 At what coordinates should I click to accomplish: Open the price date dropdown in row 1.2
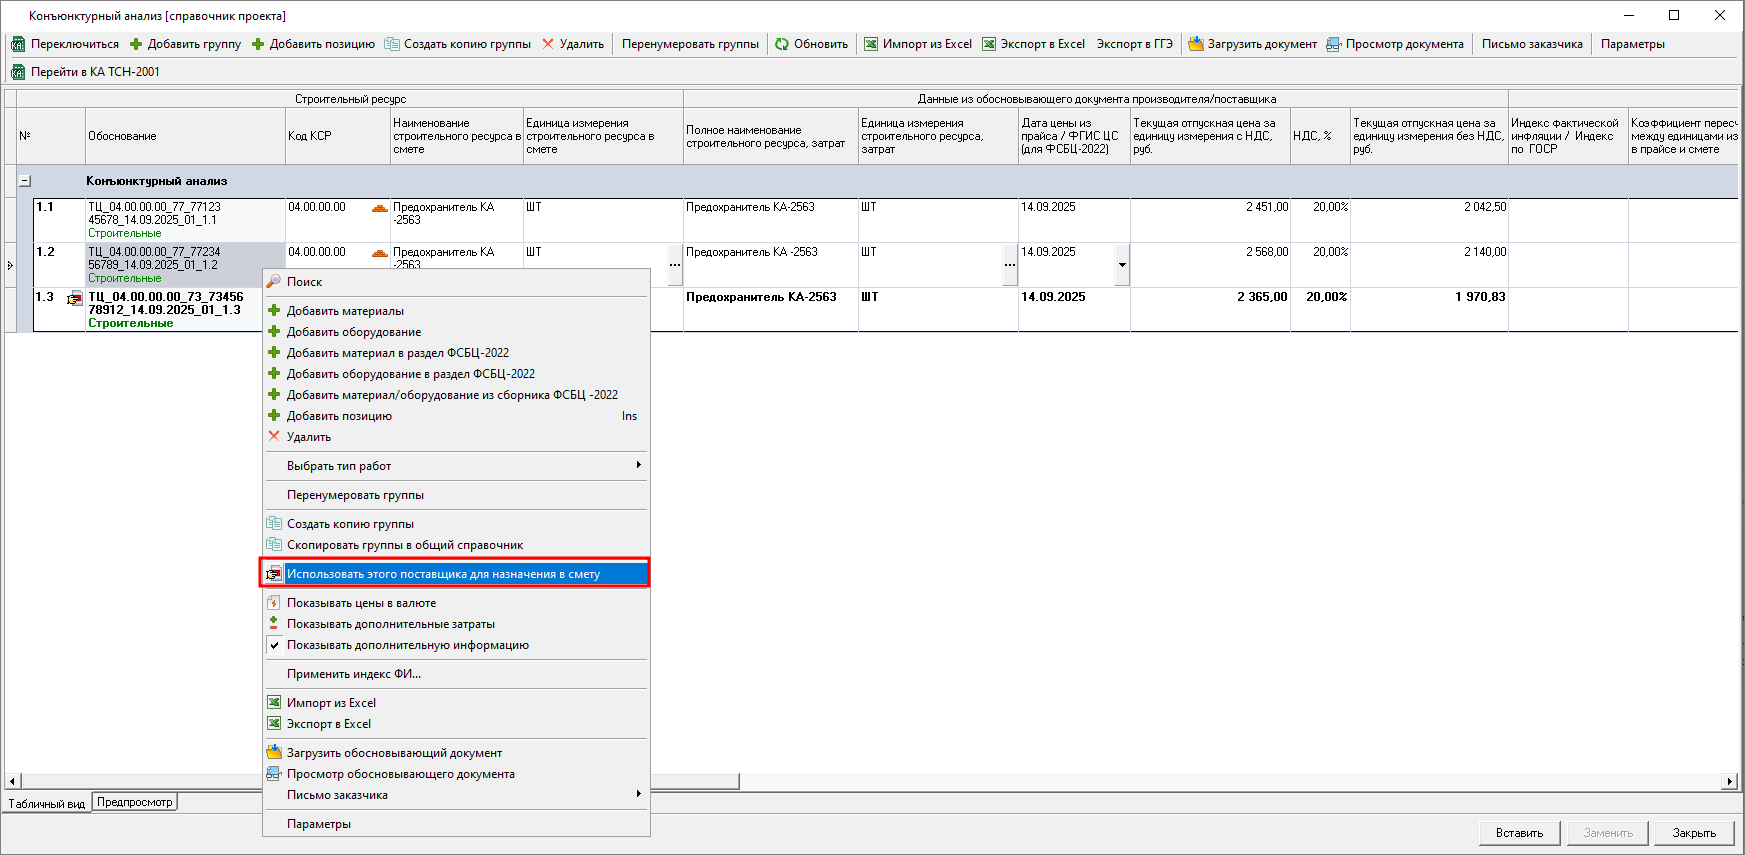point(1122,265)
